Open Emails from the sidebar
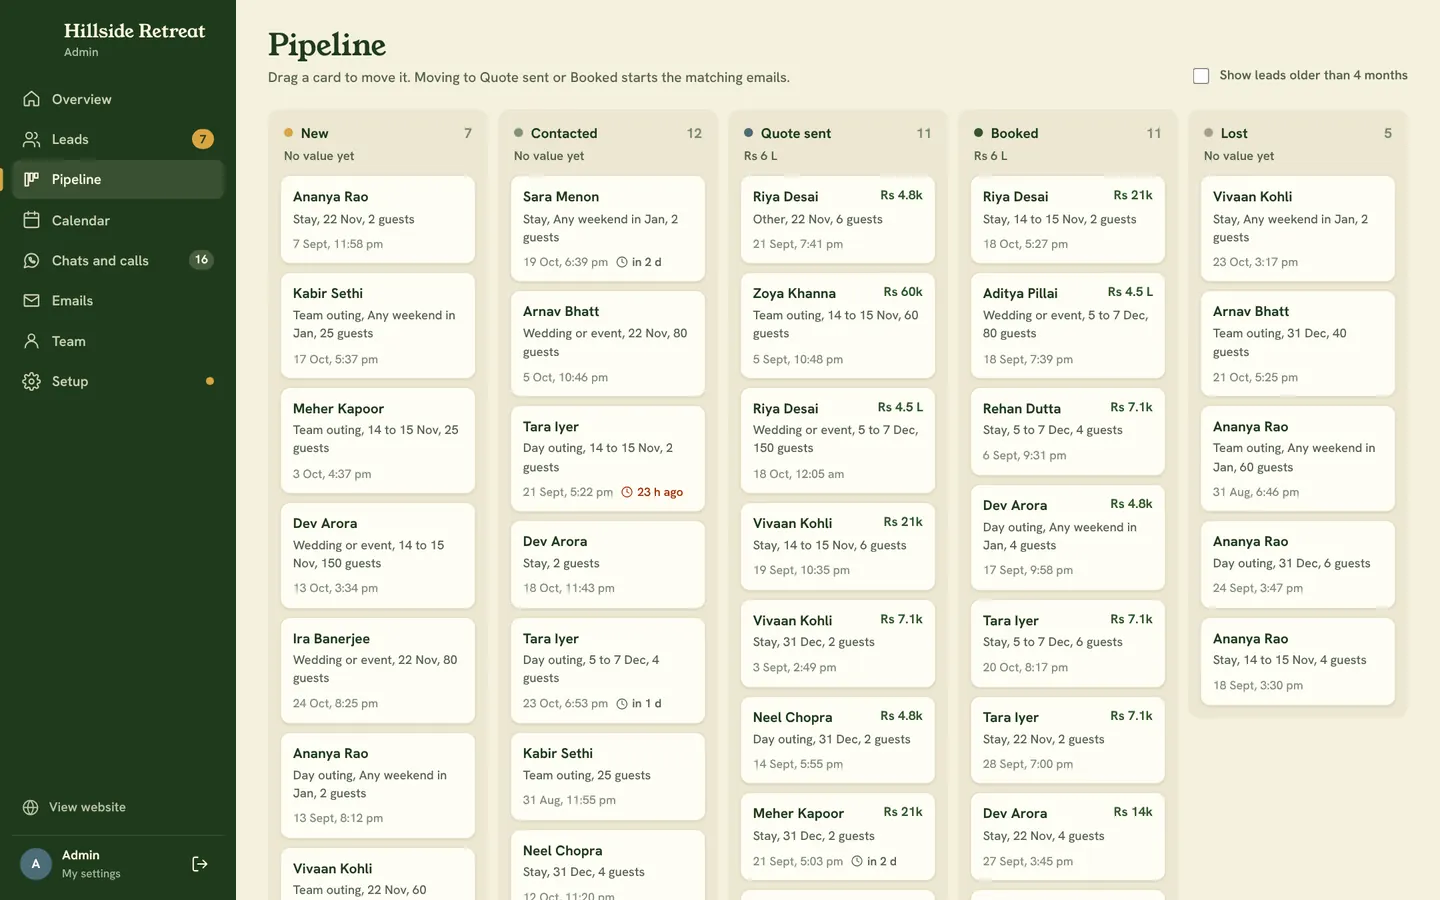Viewport: 1440px width, 900px height. click(118, 300)
